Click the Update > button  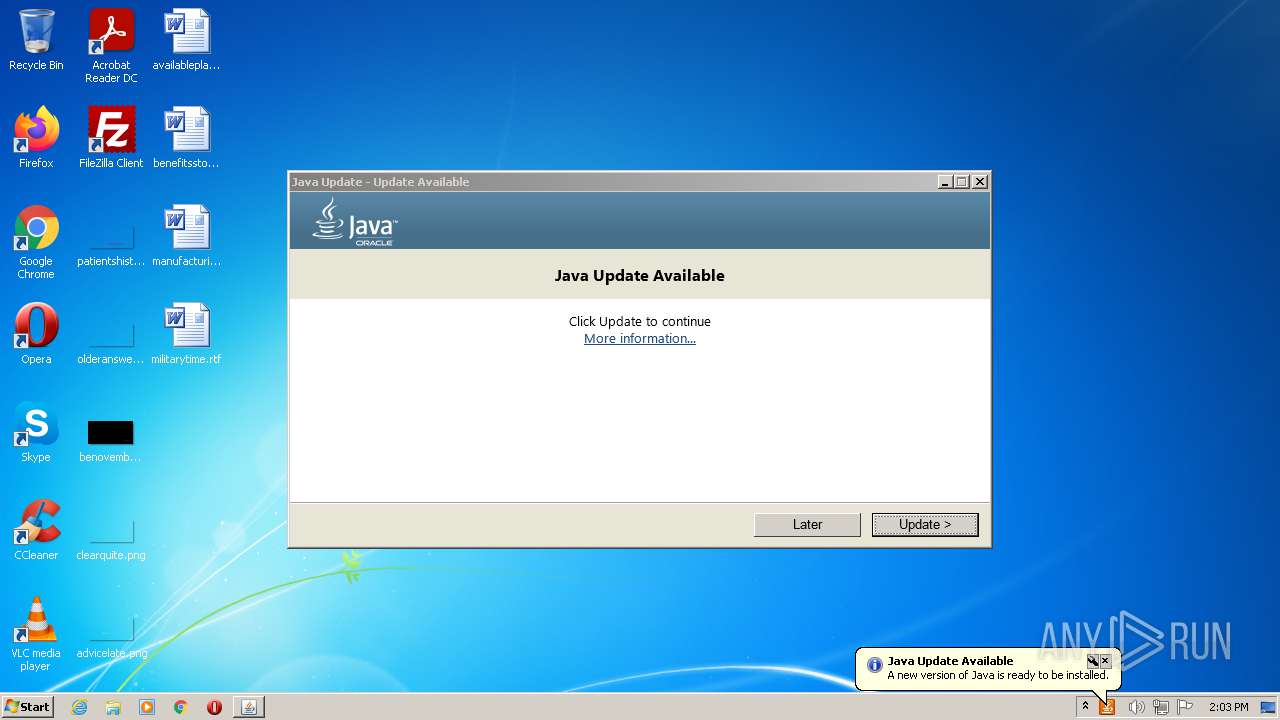tap(925, 525)
